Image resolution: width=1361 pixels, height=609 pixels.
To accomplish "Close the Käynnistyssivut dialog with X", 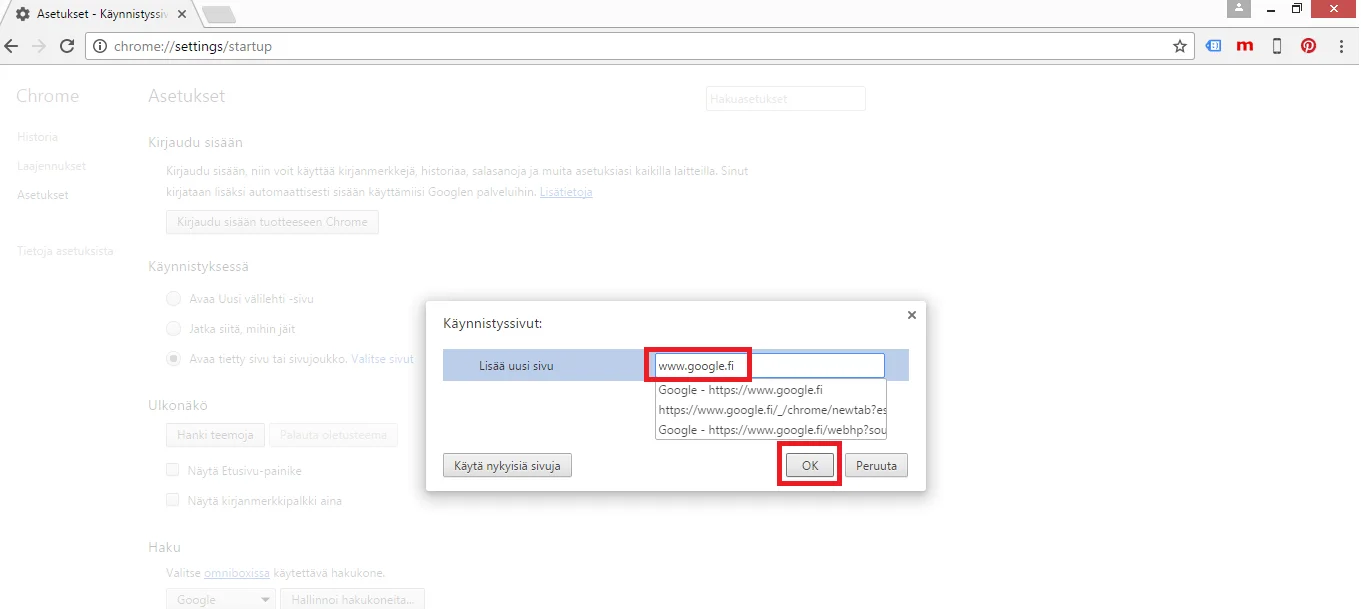I will [911, 314].
